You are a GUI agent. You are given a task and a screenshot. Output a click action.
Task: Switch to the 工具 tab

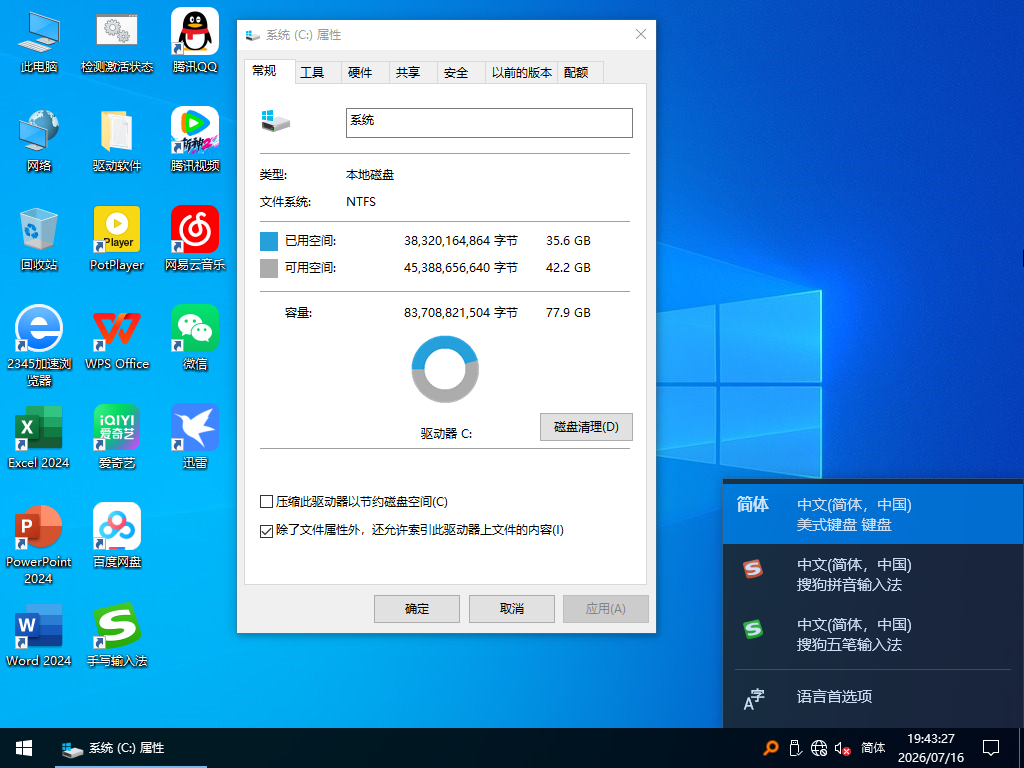point(312,72)
